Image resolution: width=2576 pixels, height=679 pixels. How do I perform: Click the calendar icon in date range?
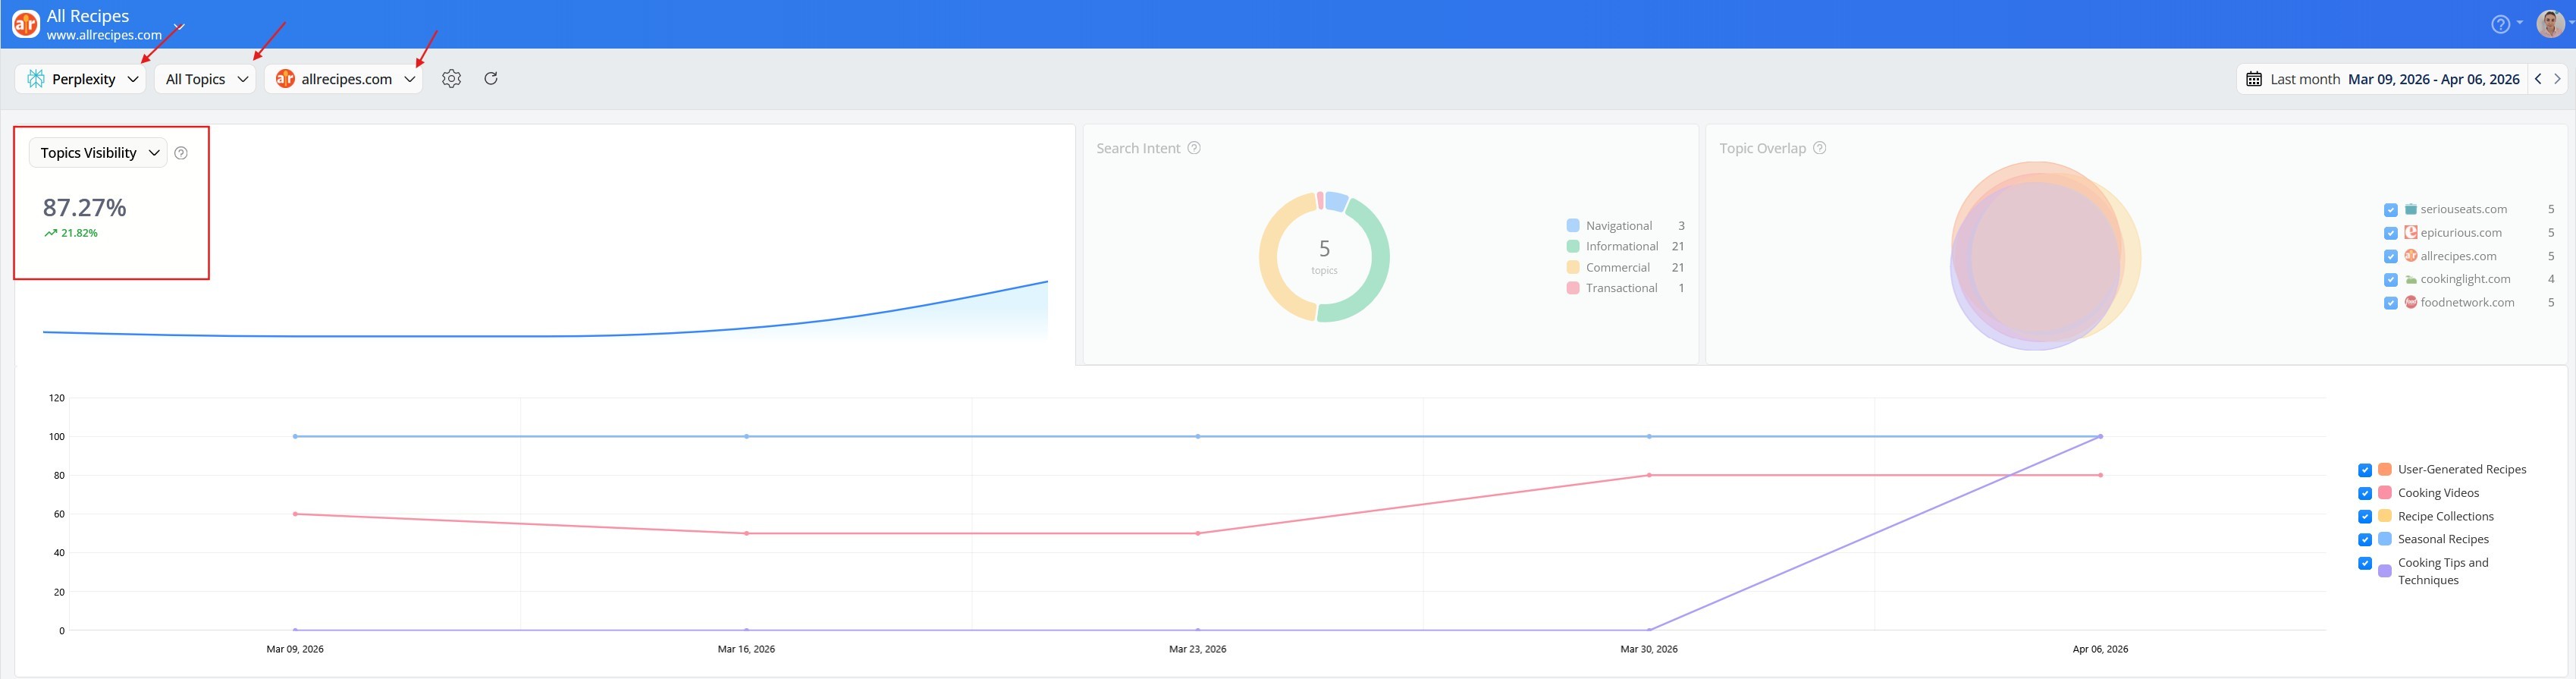pos(2254,79)
